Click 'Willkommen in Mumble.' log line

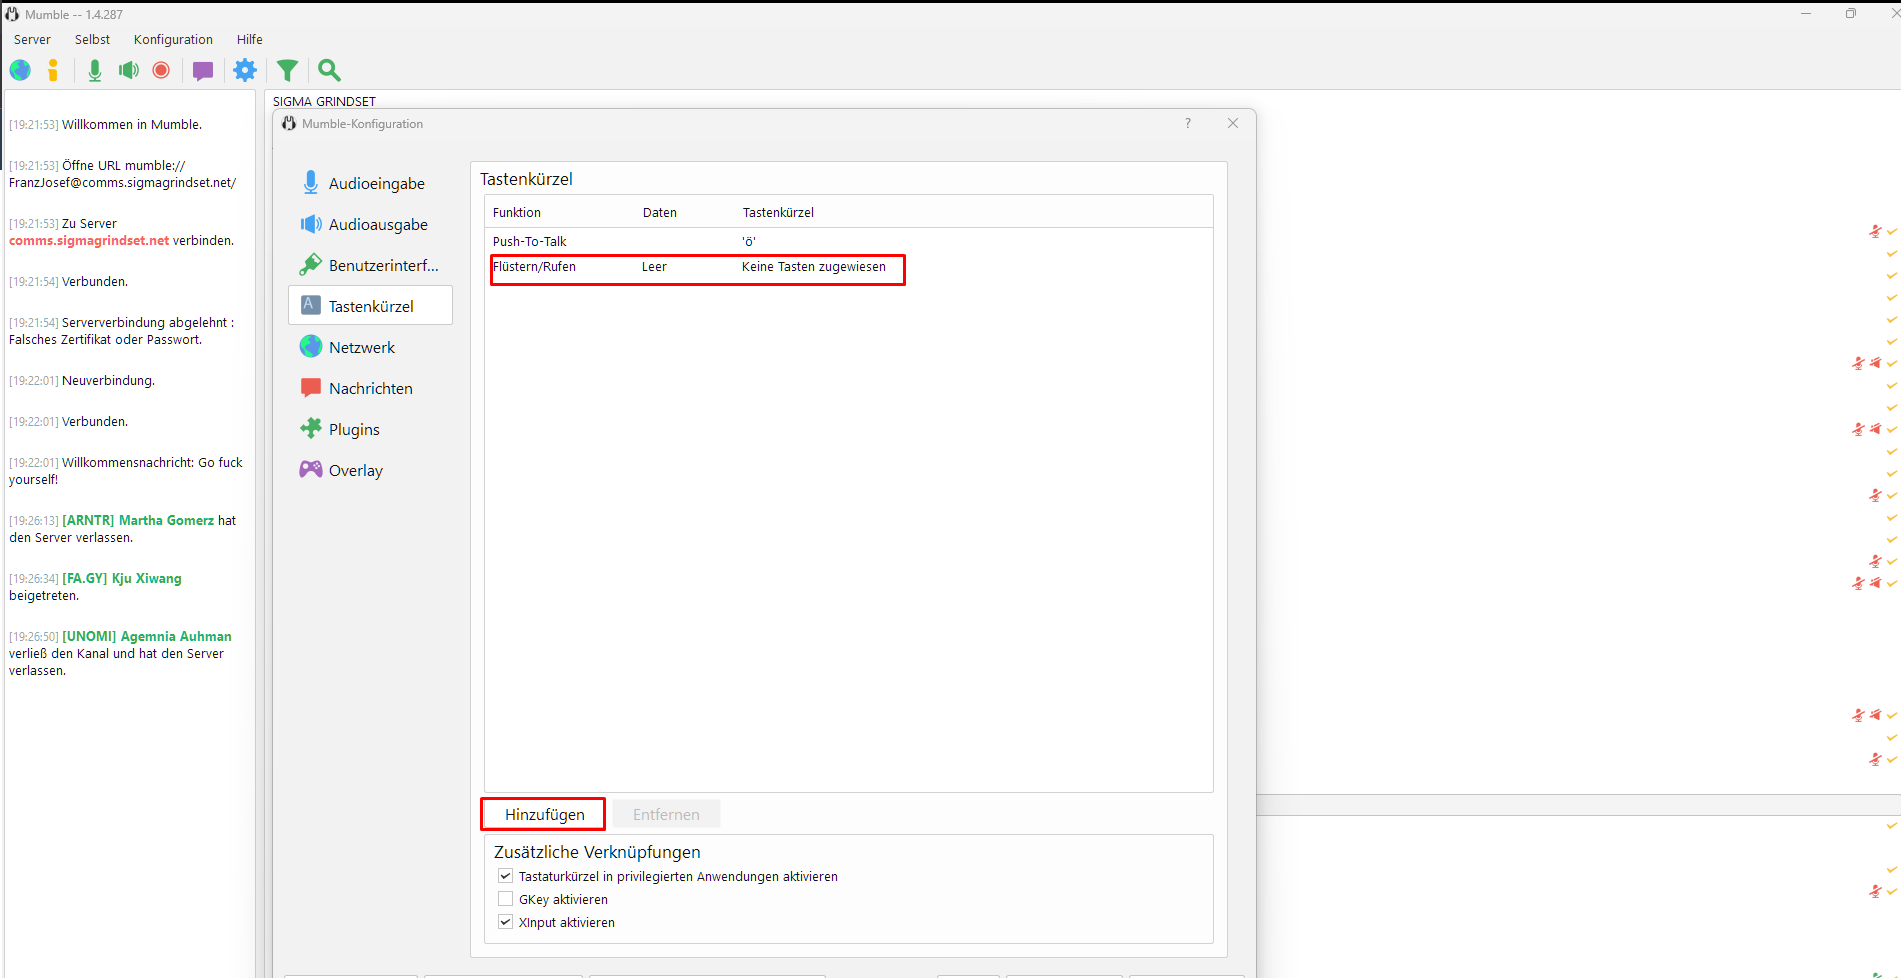coord(132,125)
